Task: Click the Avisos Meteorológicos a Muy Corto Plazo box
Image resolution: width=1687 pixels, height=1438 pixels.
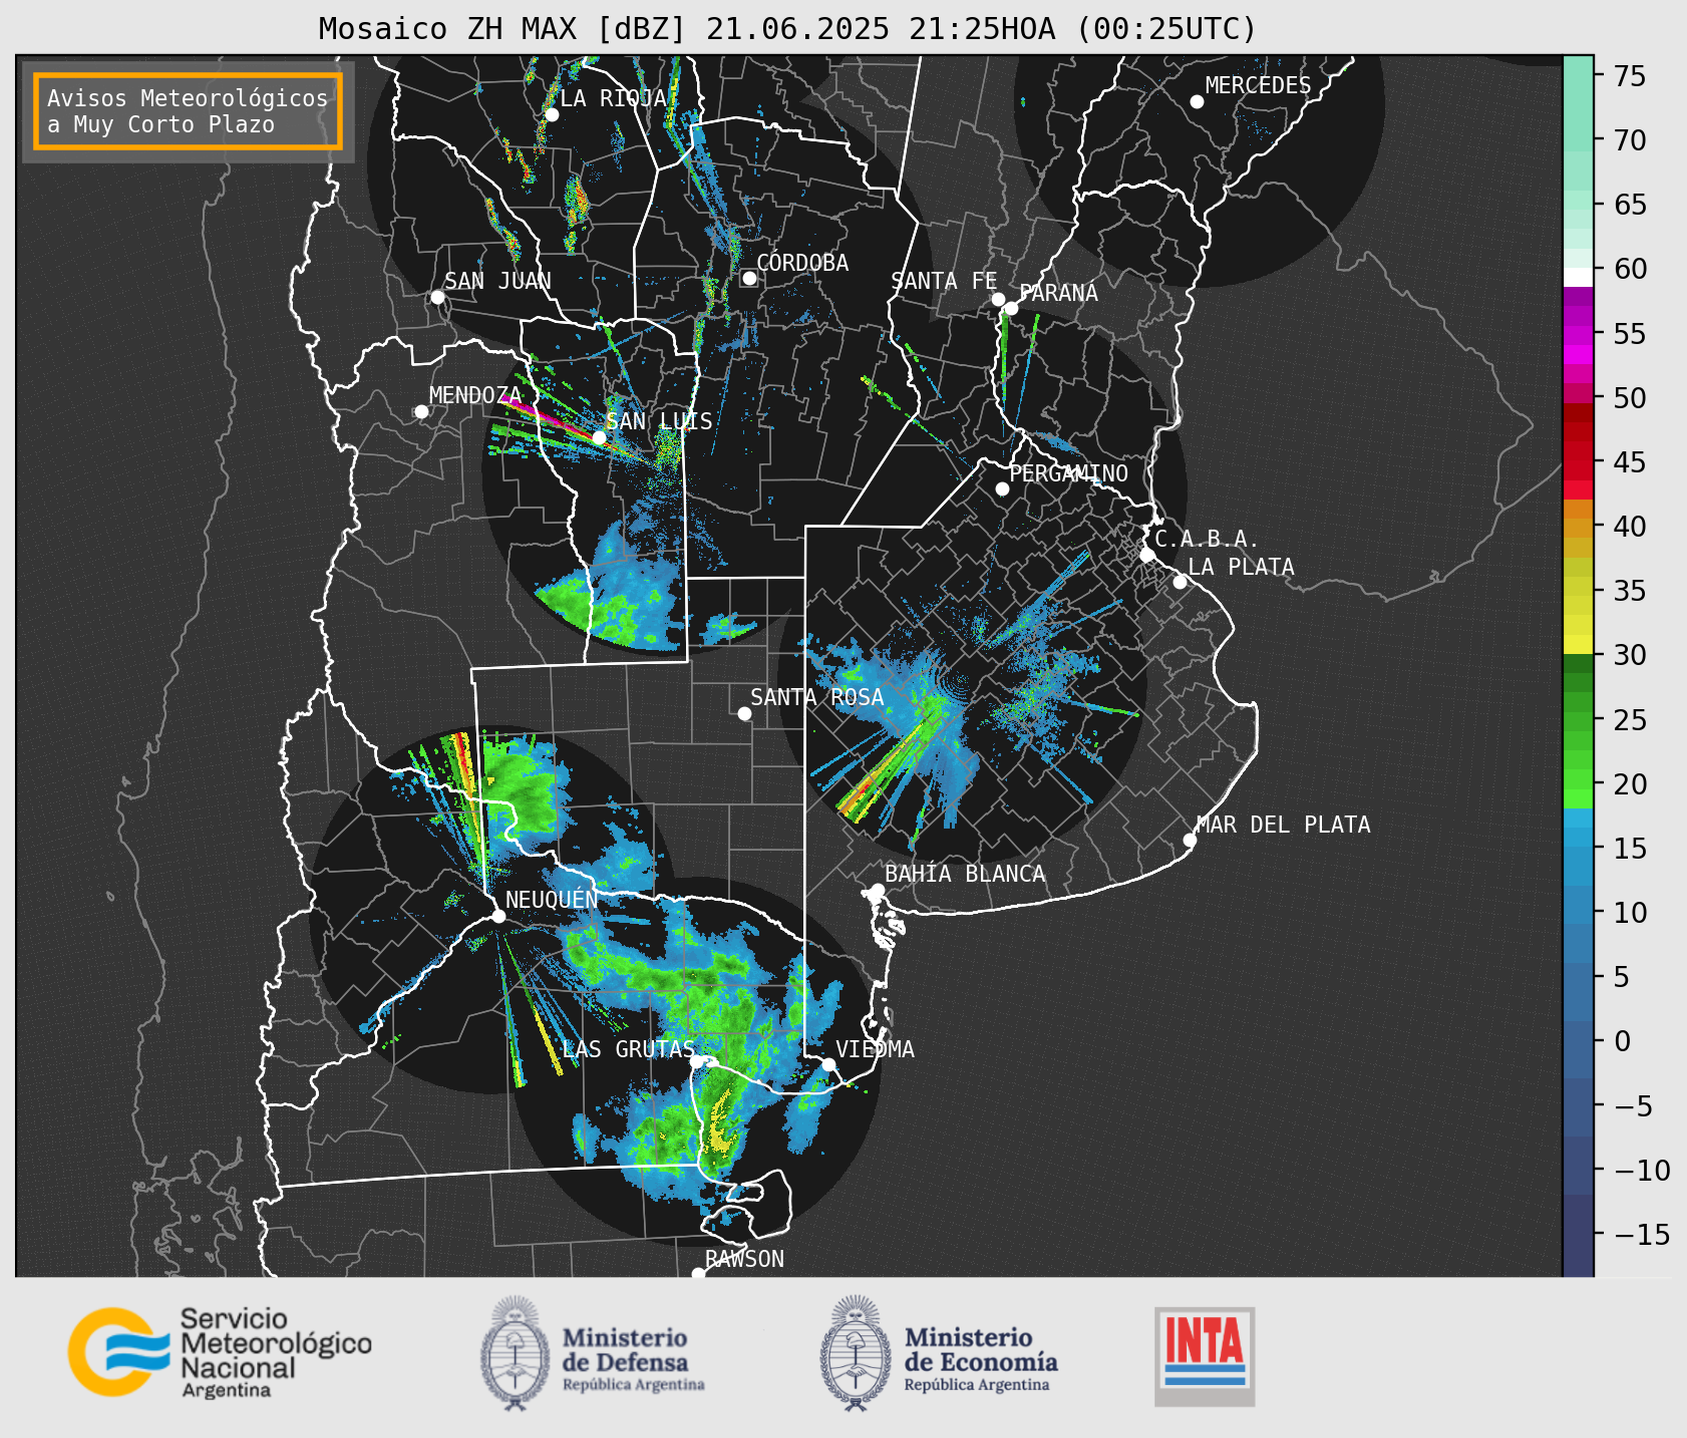Action: pos(188,111)
